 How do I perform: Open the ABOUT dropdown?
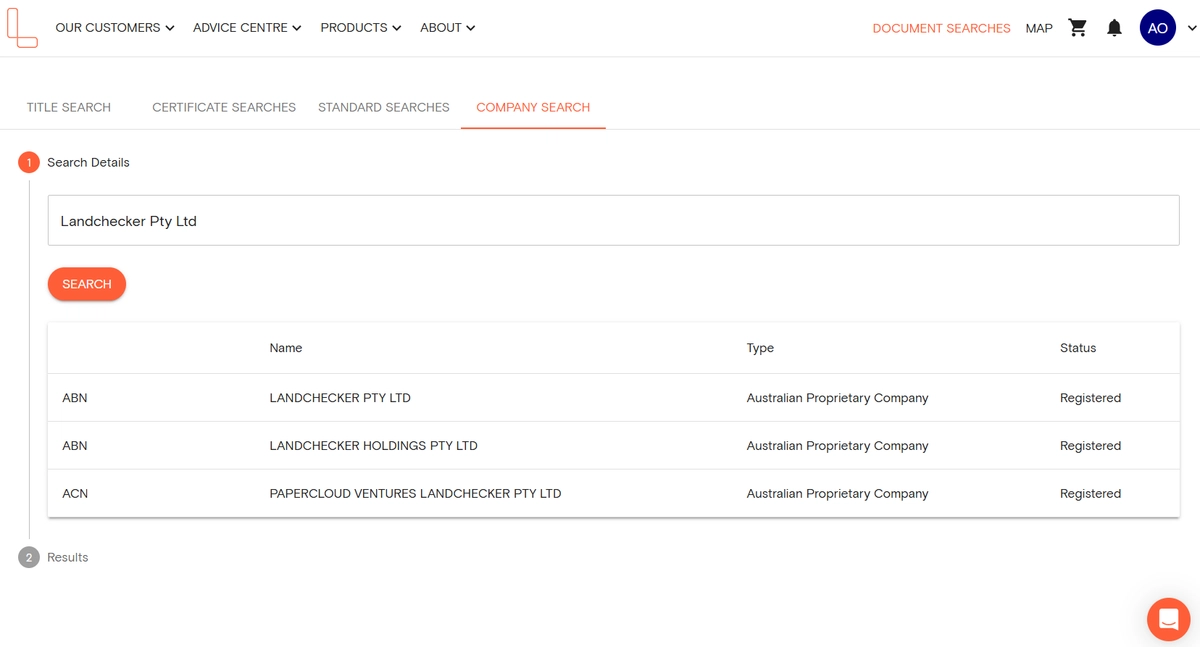coord(447,27)
